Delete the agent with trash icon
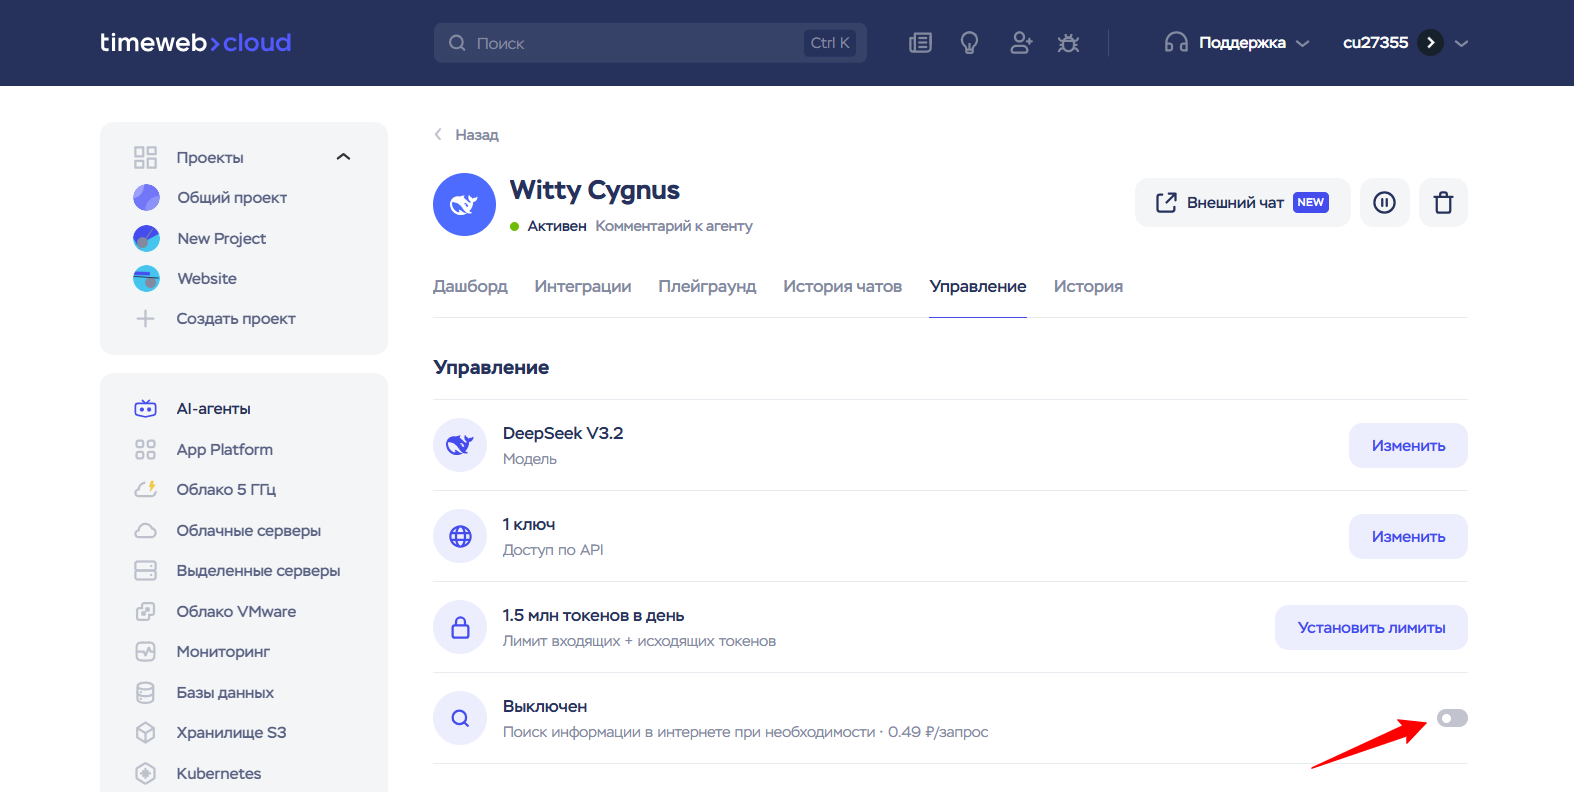This screenshot has width=1574, height=792. [x=1443, y=203]
